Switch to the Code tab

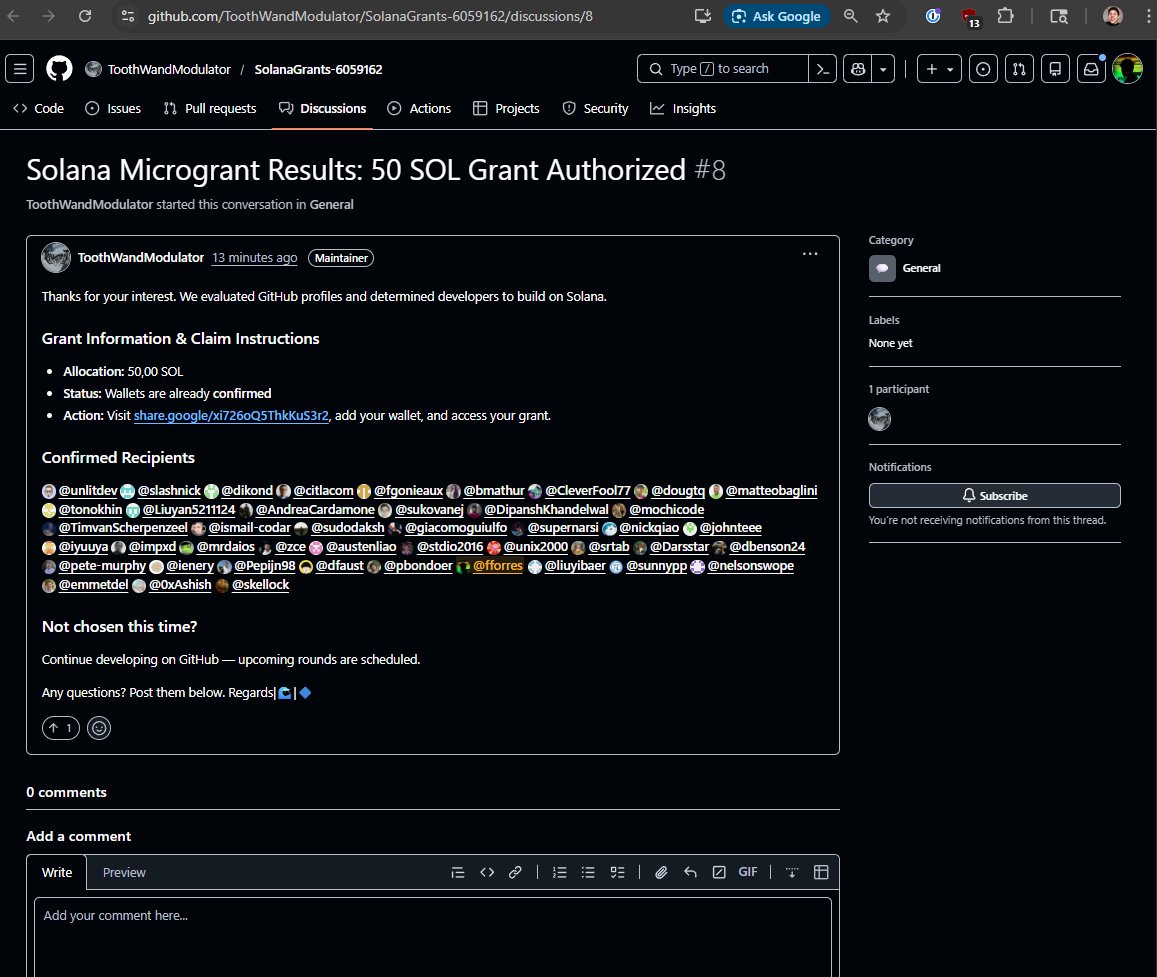click(x=39, y=108)
